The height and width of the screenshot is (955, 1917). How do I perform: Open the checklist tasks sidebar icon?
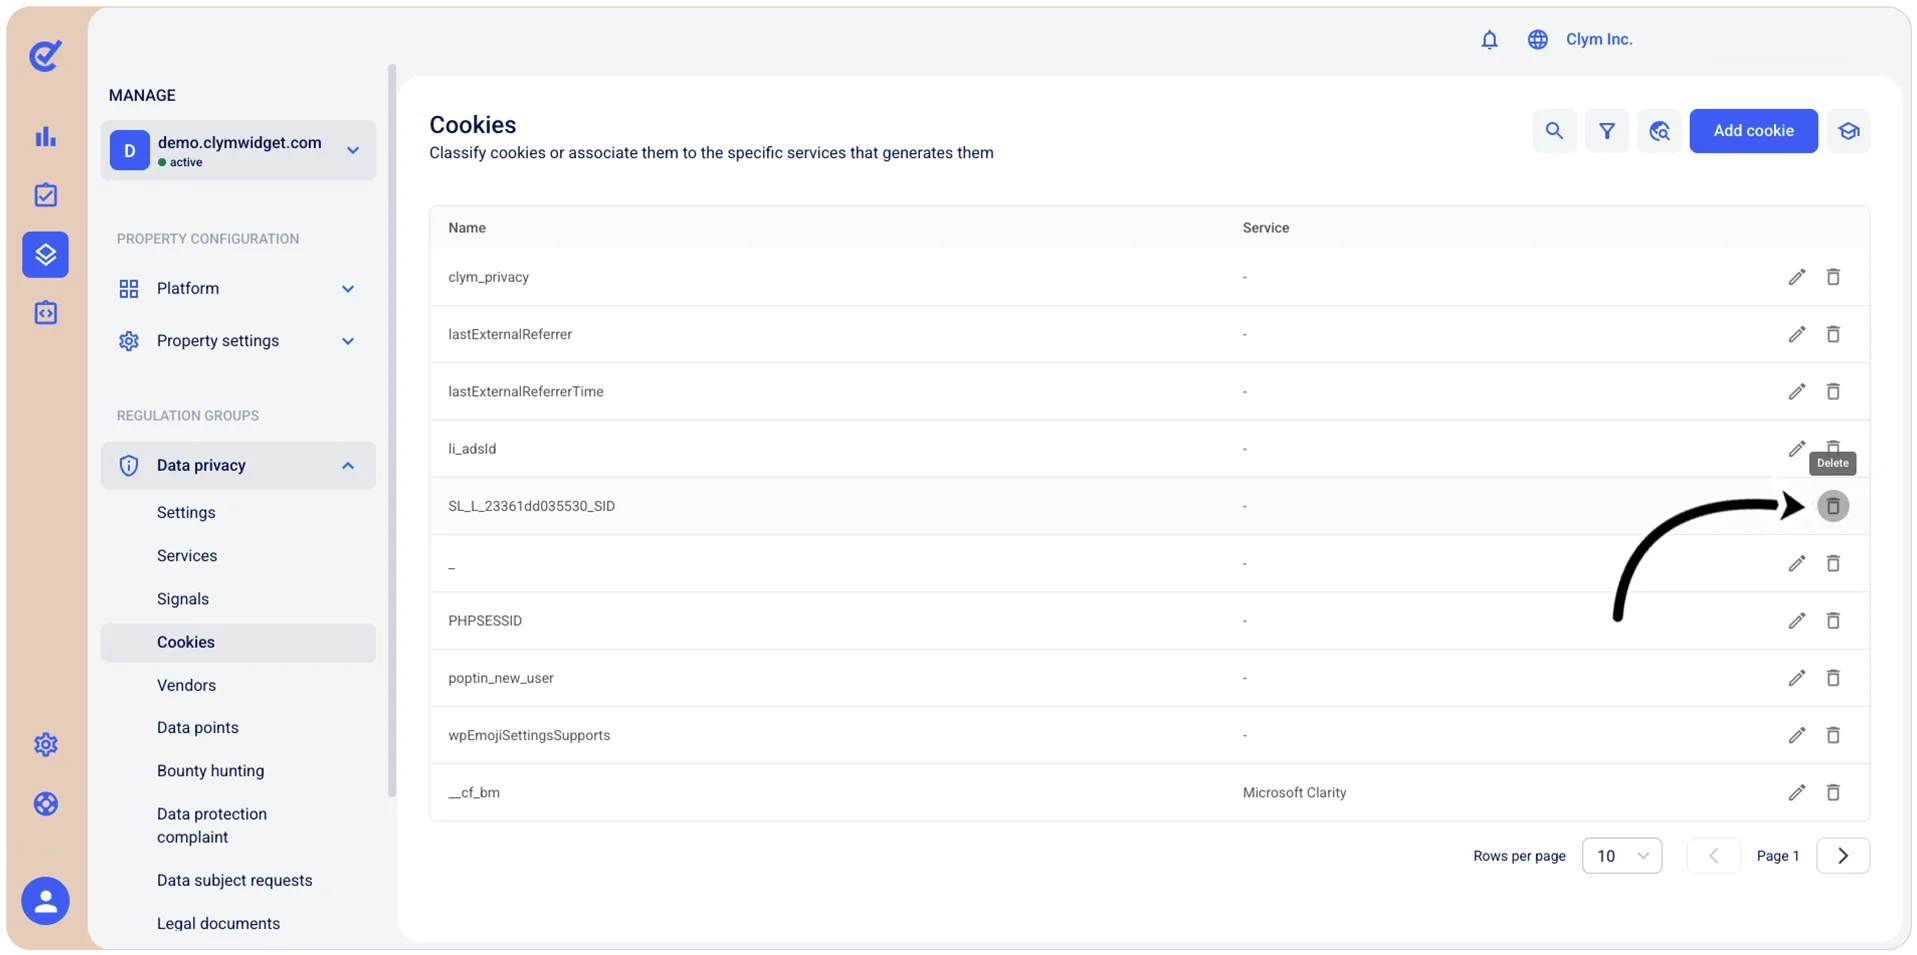point(45,195)
